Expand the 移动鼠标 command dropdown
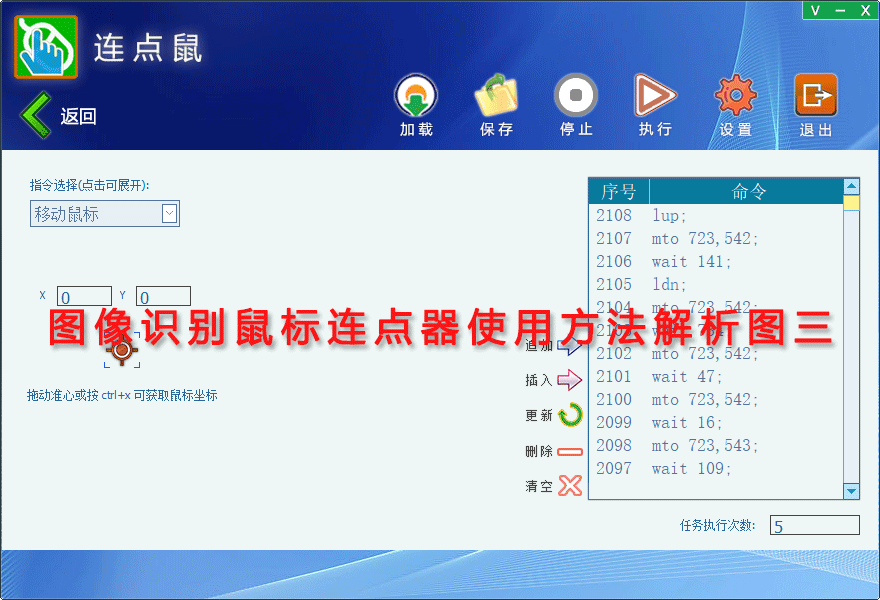The image size is (880, 600). coord(169,213)
